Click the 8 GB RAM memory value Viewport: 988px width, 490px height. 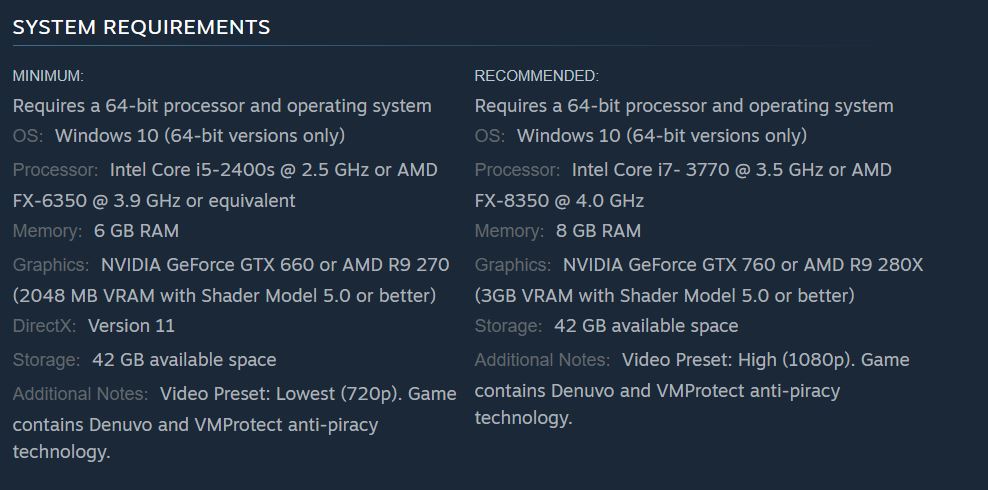coord(598,231)
